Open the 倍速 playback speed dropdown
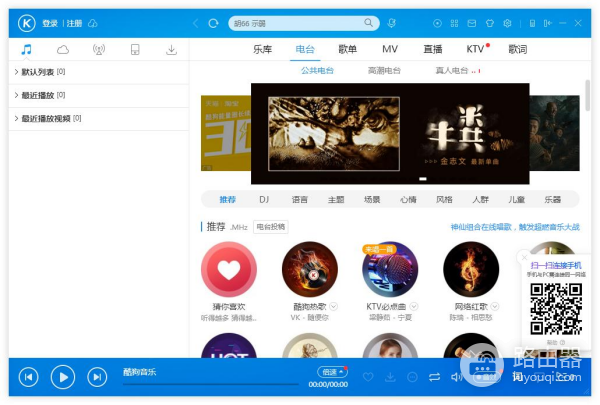 (x=332, y=372)
